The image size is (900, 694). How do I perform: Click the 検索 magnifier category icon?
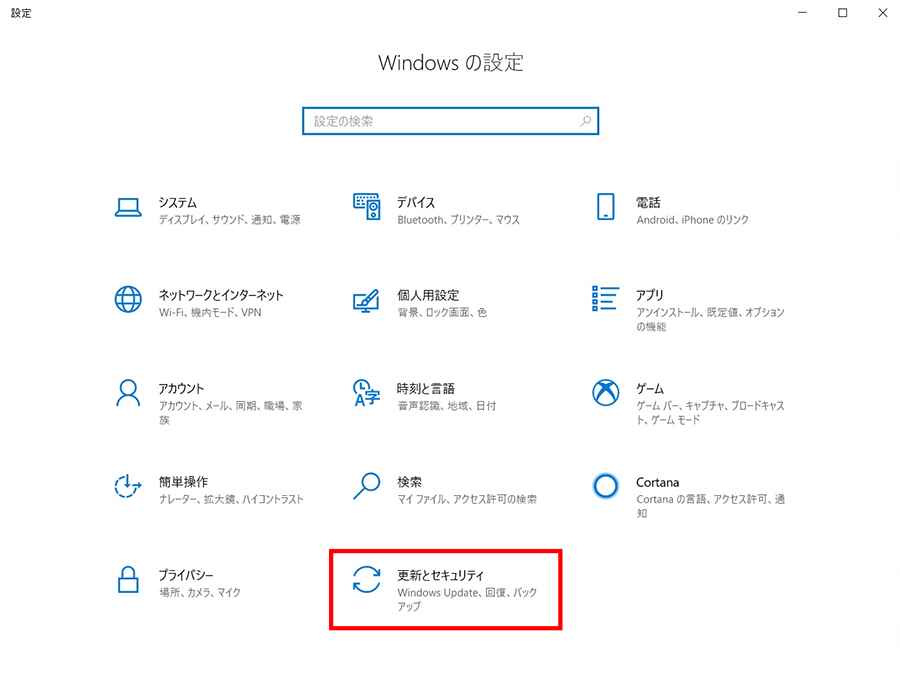tap(367, 486)
